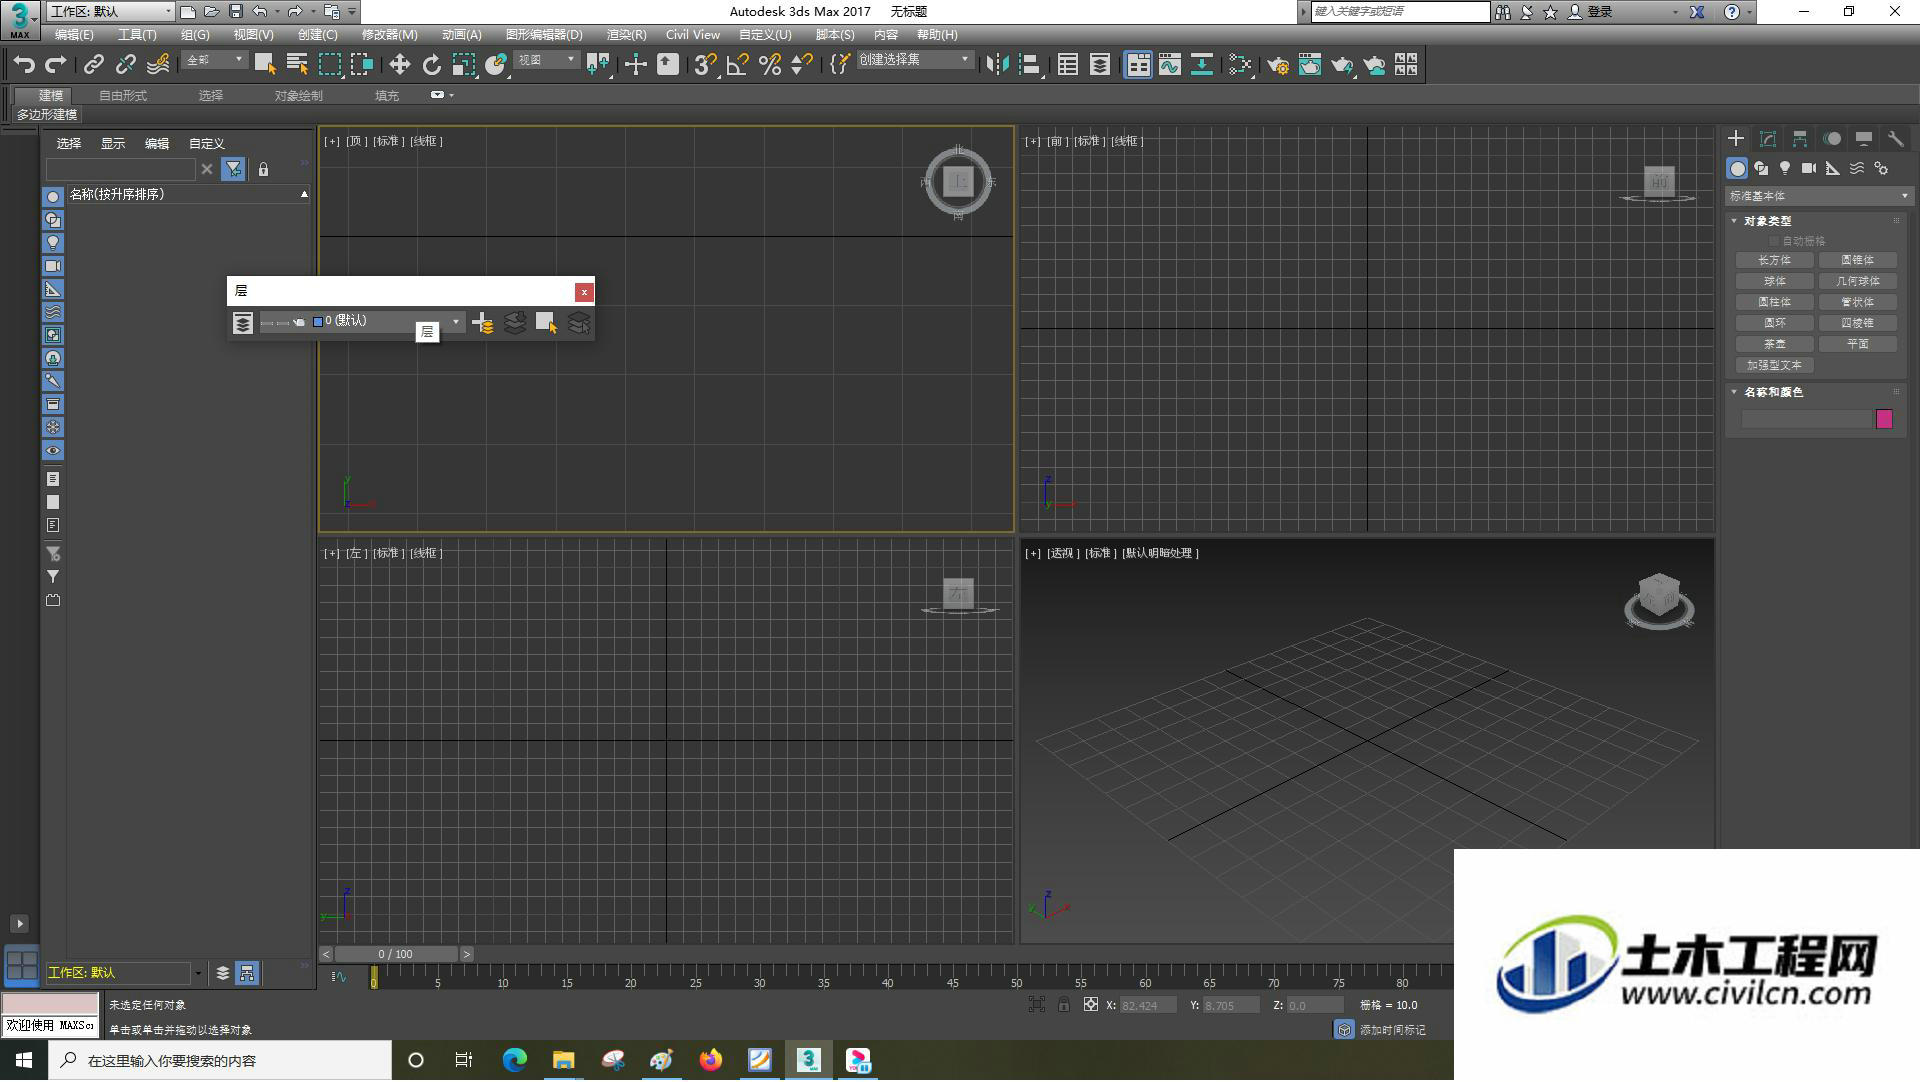Click the scene explorer search field
The height and width of the screenshot is (1082, 1920).
121,169
